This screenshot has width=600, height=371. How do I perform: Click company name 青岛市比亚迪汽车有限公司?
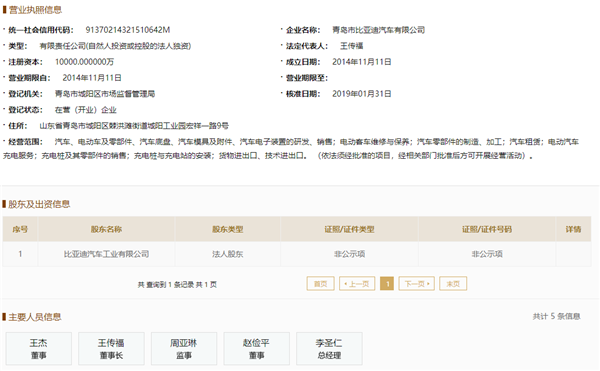[x=378, y=30]
